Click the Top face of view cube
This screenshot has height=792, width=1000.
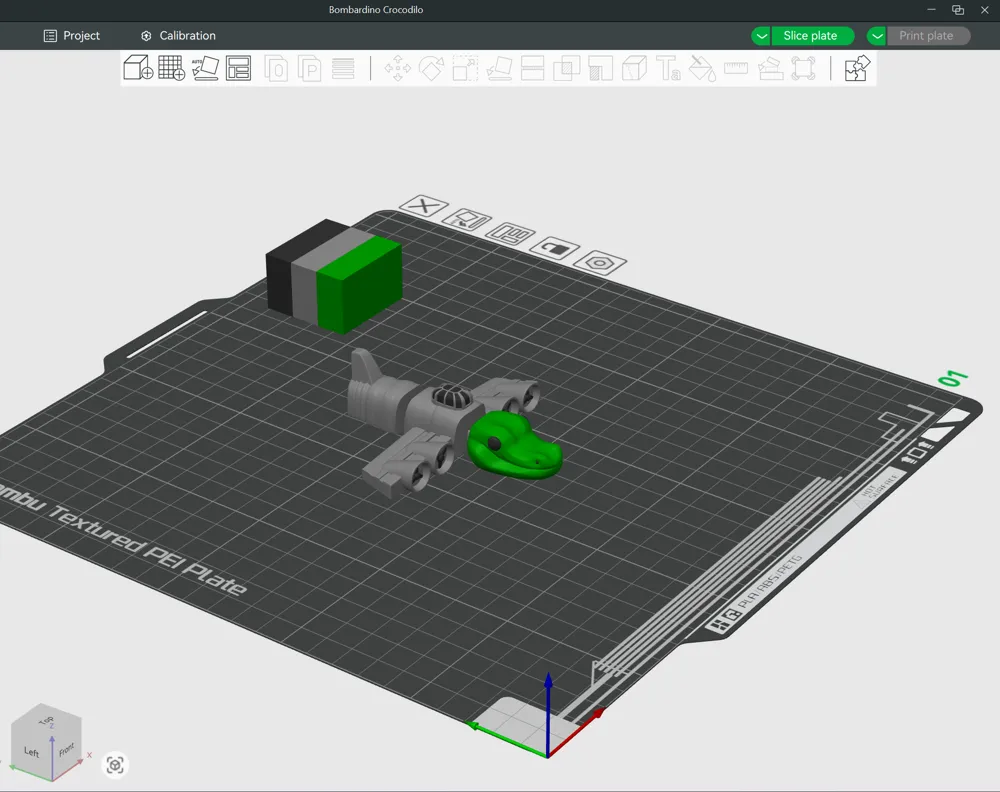tap(47, 720)
